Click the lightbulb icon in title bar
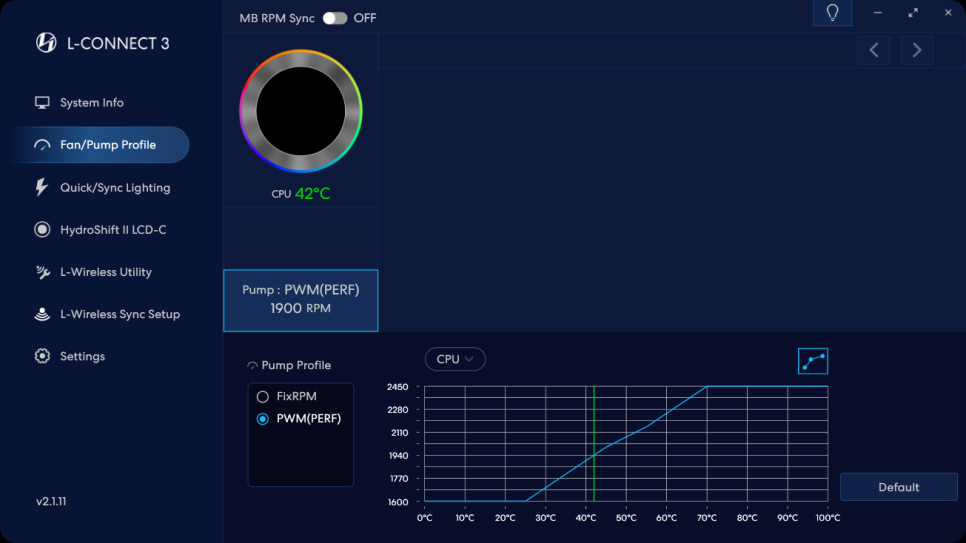The width and height of the screenshot is (966, 543). (832, 13)
